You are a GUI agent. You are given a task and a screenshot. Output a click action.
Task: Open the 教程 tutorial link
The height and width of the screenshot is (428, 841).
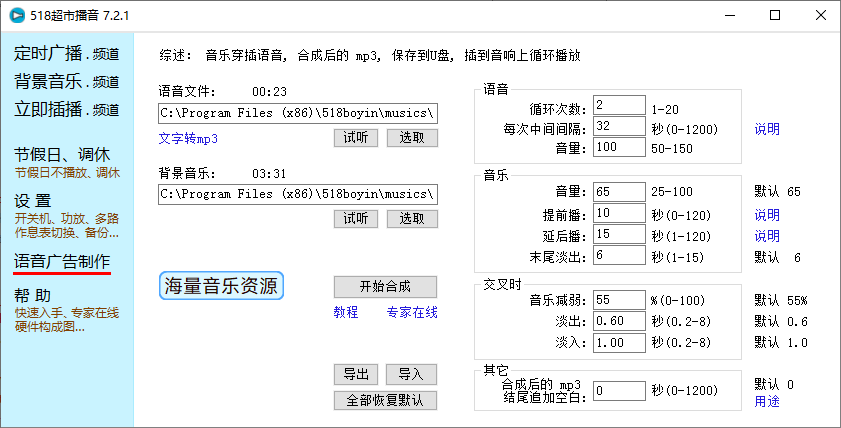coord(345,312)
